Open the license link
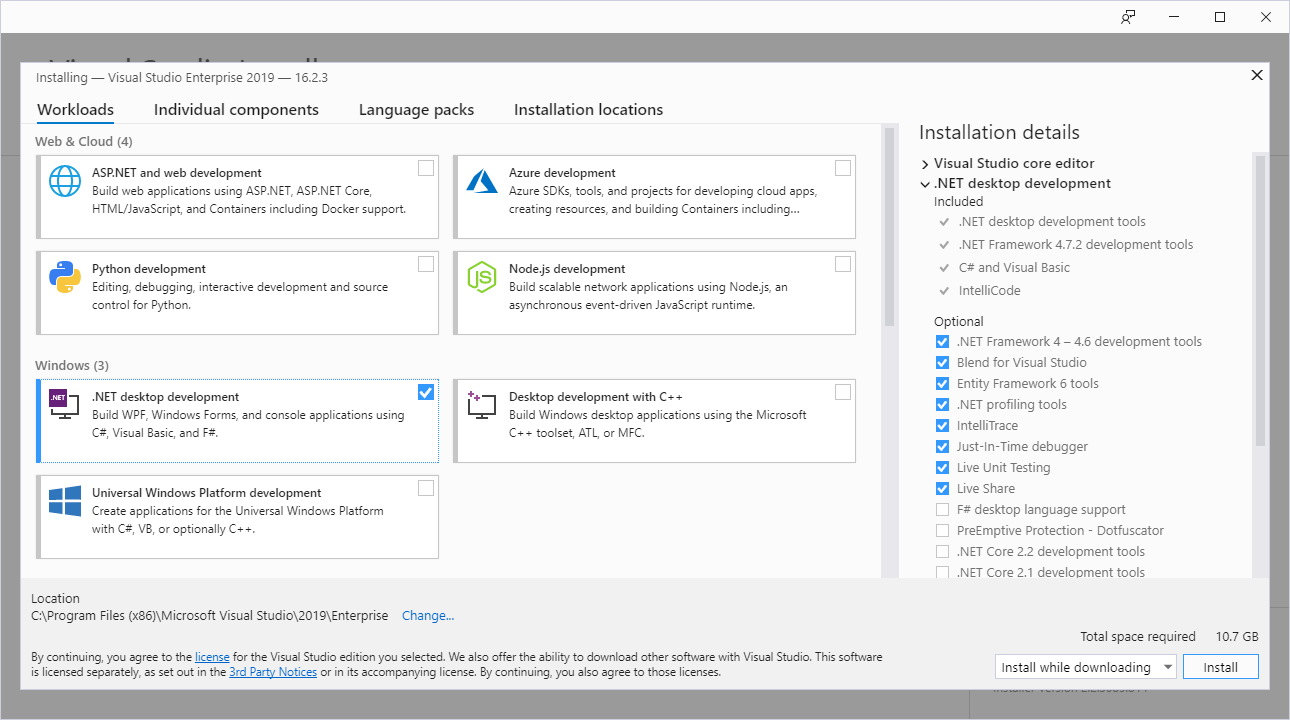 (212, 658)
